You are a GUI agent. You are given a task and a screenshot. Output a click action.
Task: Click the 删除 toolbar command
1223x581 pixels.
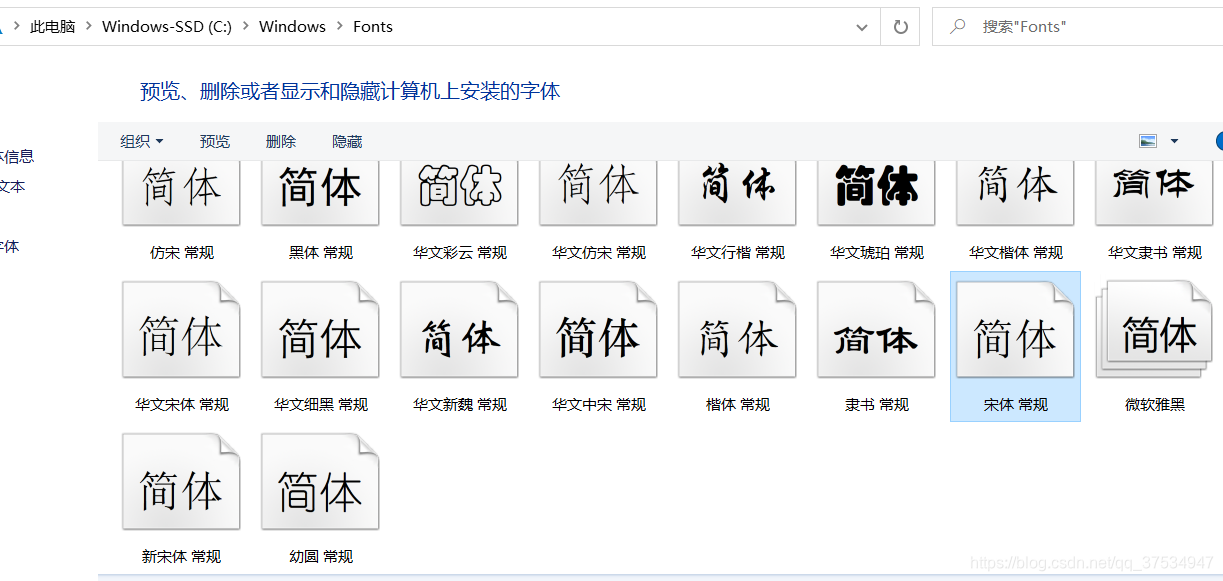(280, 141)
